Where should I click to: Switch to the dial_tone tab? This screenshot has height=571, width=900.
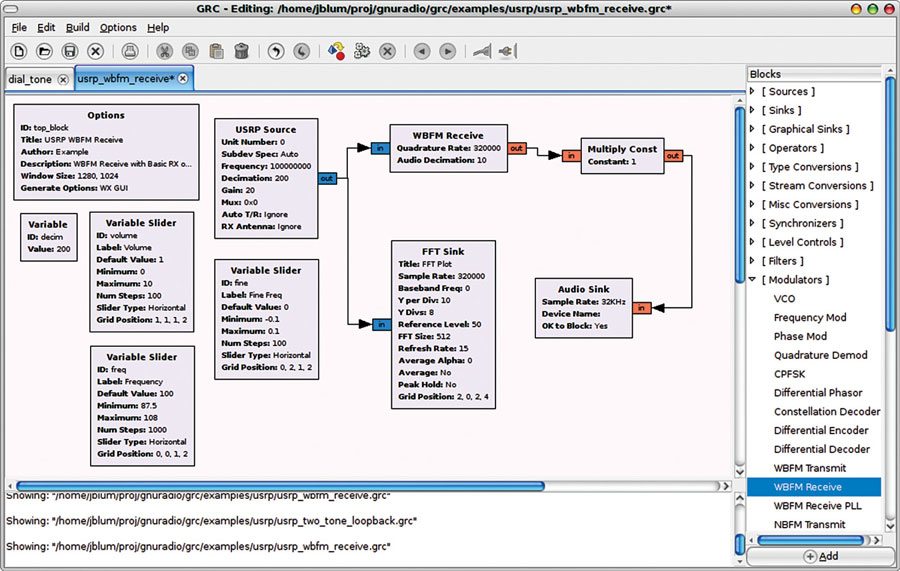pos(30,79)
